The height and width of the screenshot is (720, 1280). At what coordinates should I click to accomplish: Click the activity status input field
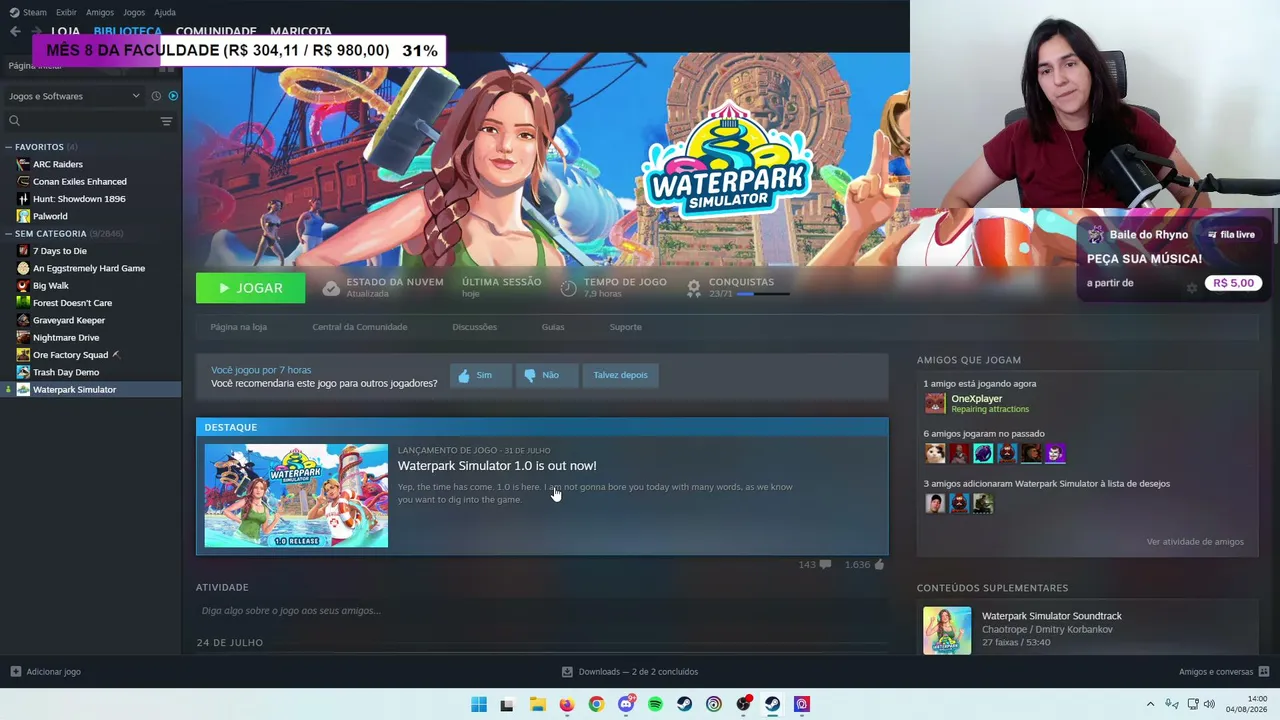pos(542,611)
